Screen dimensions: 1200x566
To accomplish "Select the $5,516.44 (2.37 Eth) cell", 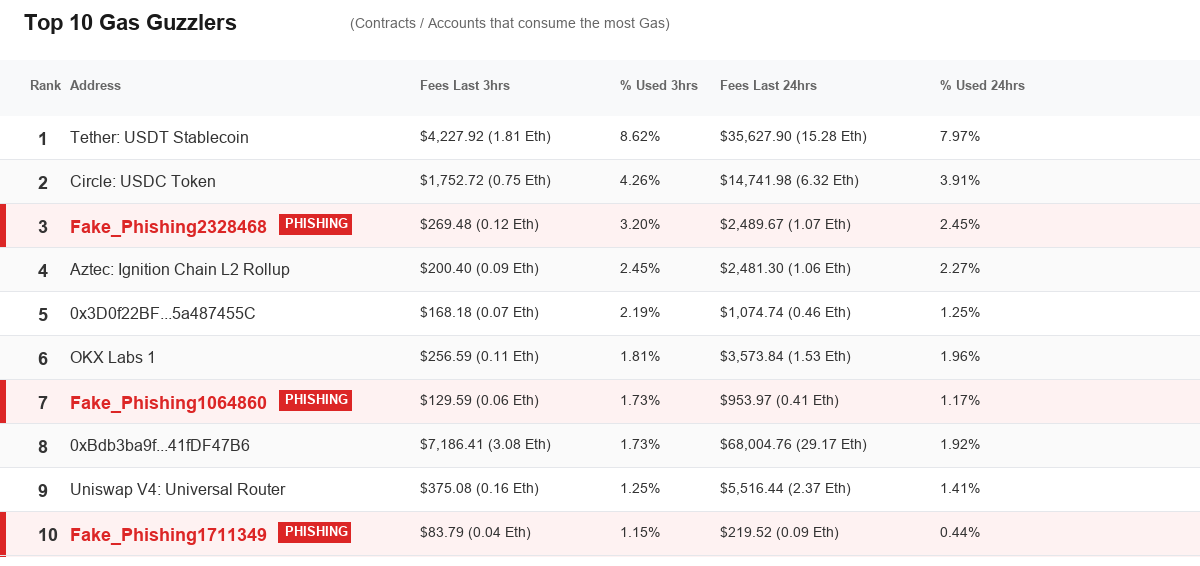I will point(785,488).
